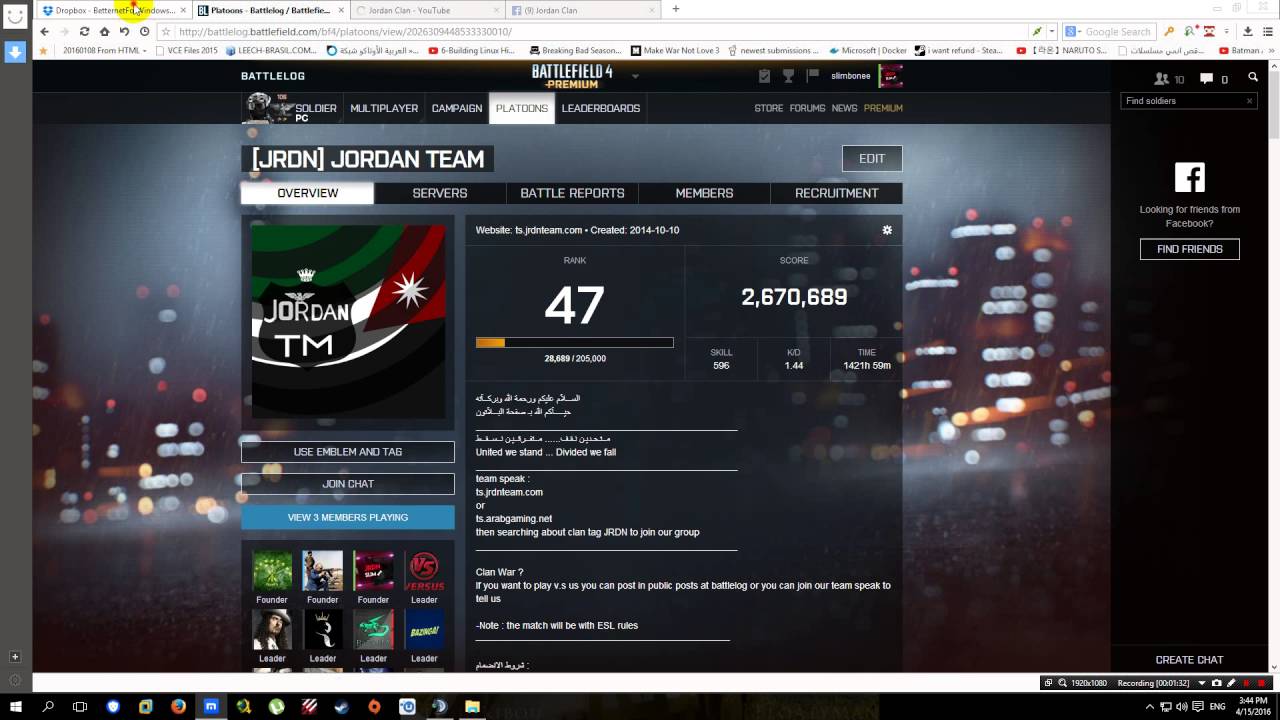Open Task View in taskbar
Screen dimensions: 1280x720
point(80,706)
